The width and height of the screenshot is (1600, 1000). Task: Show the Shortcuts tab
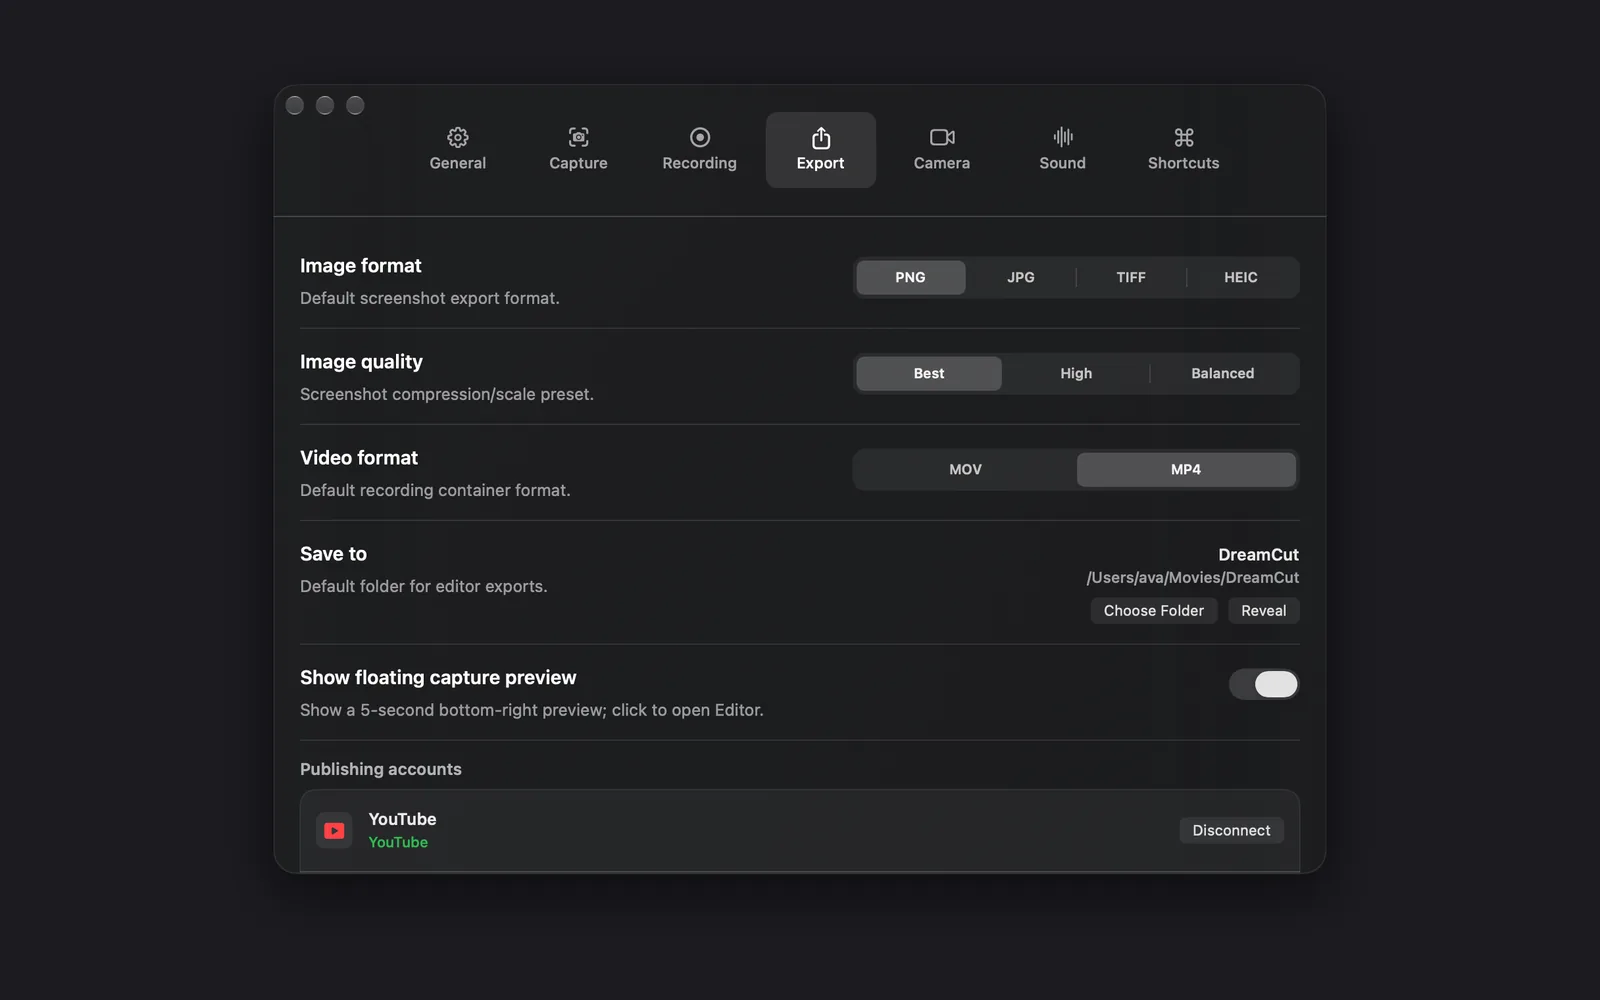(x=1183, y=150)
